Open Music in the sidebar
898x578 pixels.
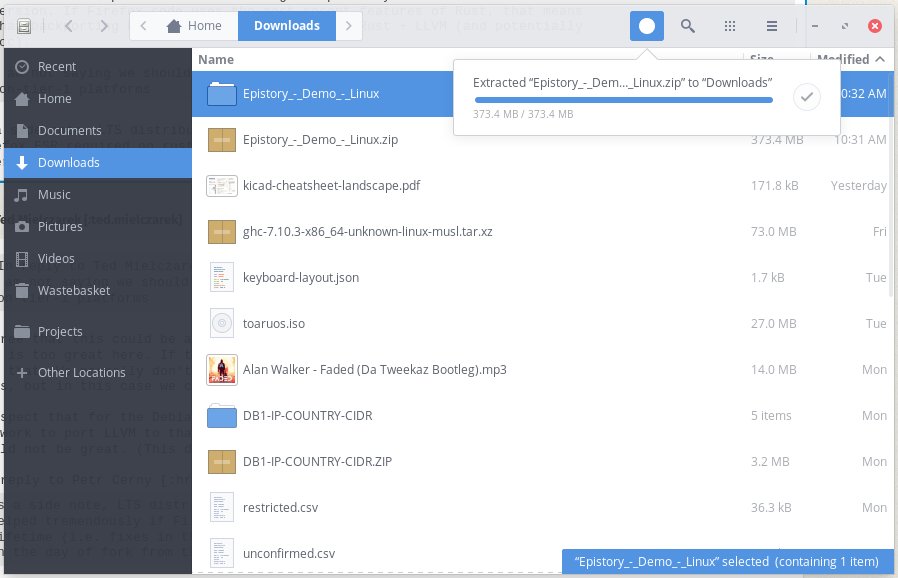point(98,195)
